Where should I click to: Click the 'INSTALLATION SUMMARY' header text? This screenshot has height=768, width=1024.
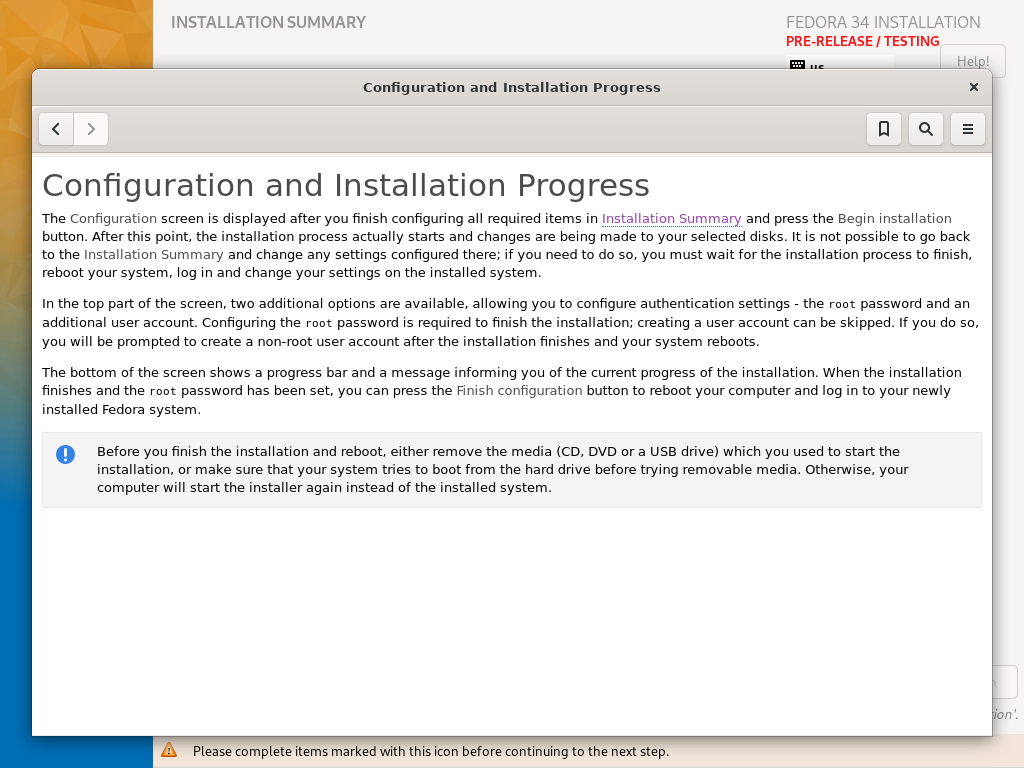pos(268,22)
